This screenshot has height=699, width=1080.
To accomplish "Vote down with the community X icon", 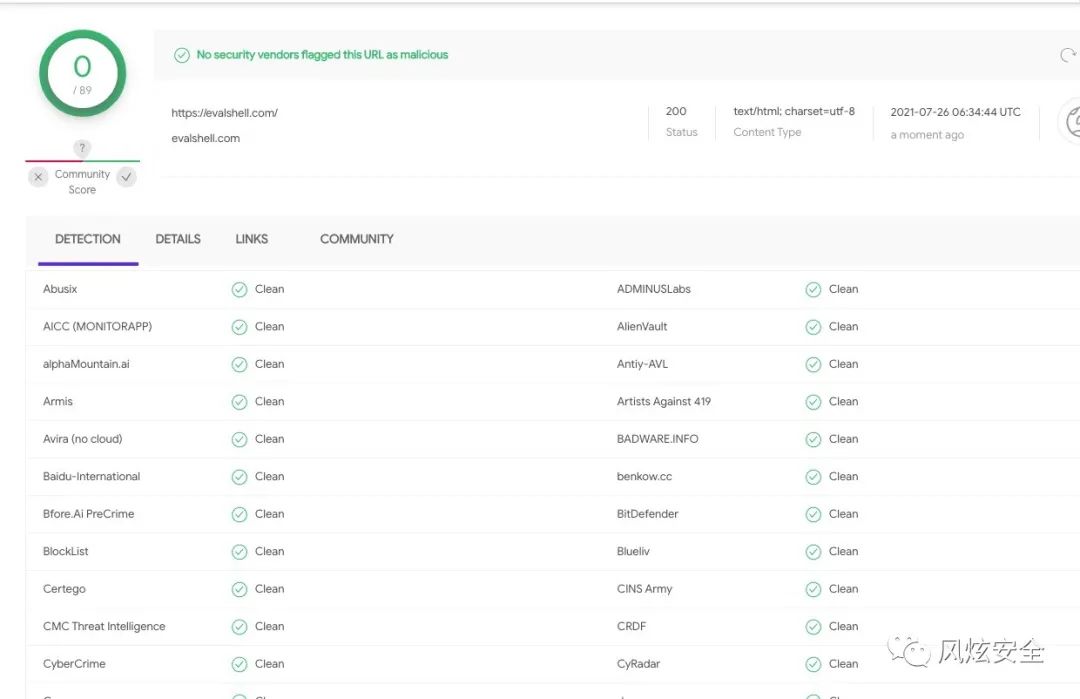I will point(39,177).
